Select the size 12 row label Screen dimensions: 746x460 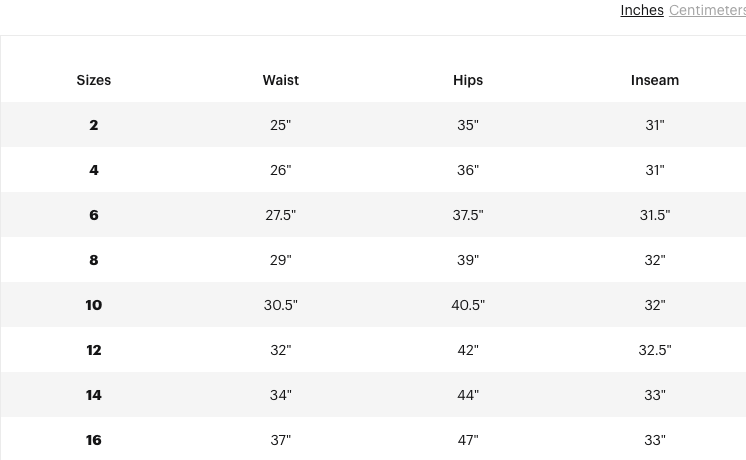[x=94, y=350]
